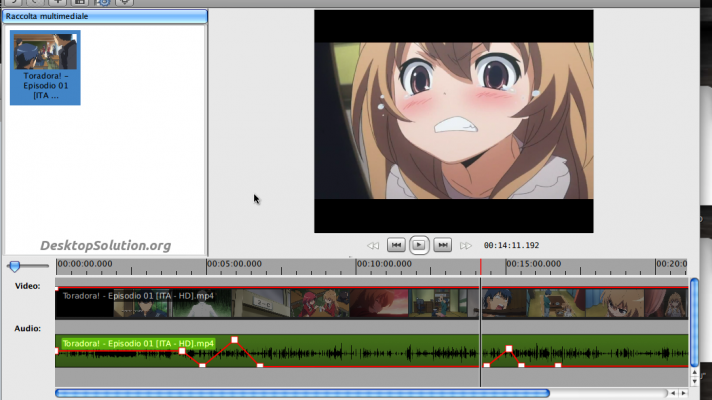This screenshot has height=400, width=712.
Task: Click the fast-forward double-arrow icon
Action: (x=466, y=245)
